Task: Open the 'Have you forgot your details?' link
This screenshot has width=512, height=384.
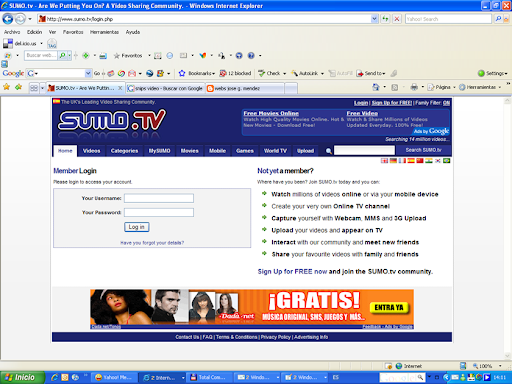Action: click(152, 243)
